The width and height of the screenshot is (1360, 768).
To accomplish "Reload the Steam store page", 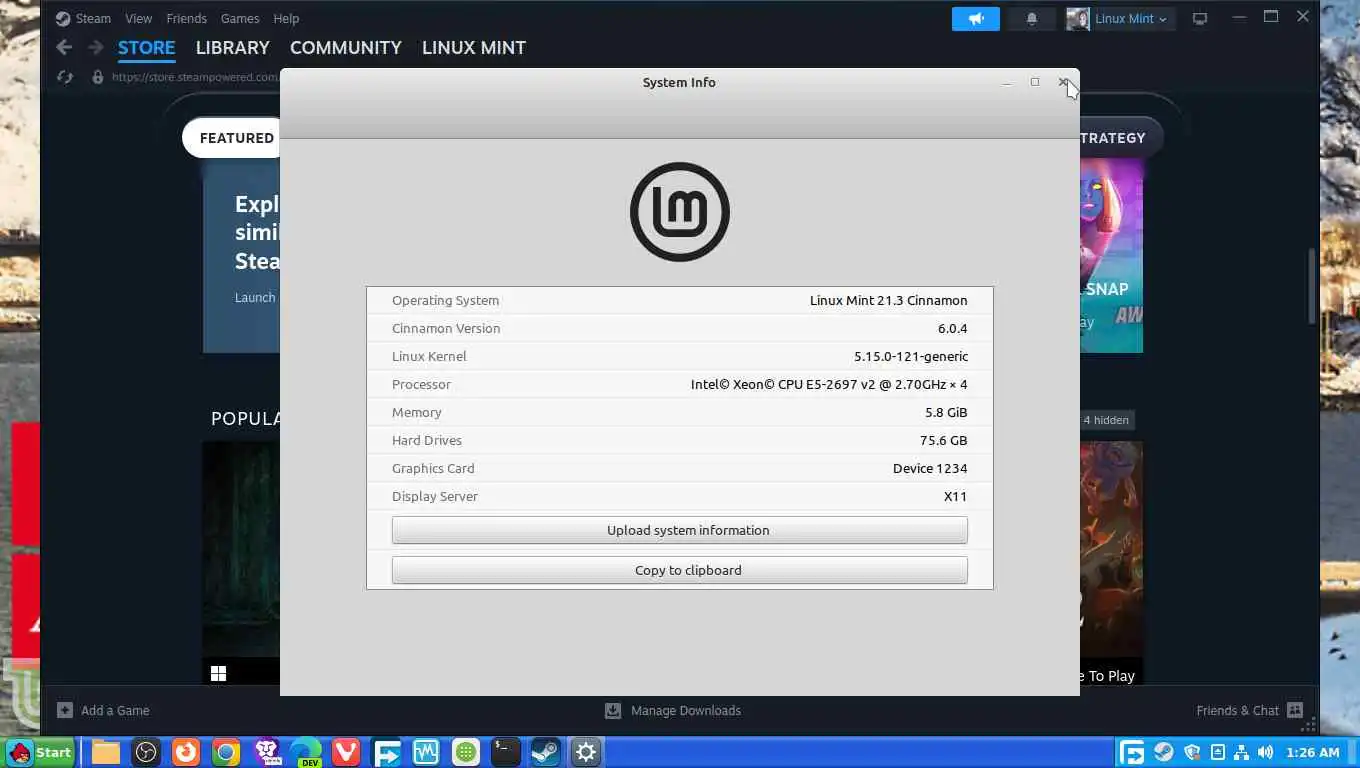I will pyautogui.click(x=65, y=77).
